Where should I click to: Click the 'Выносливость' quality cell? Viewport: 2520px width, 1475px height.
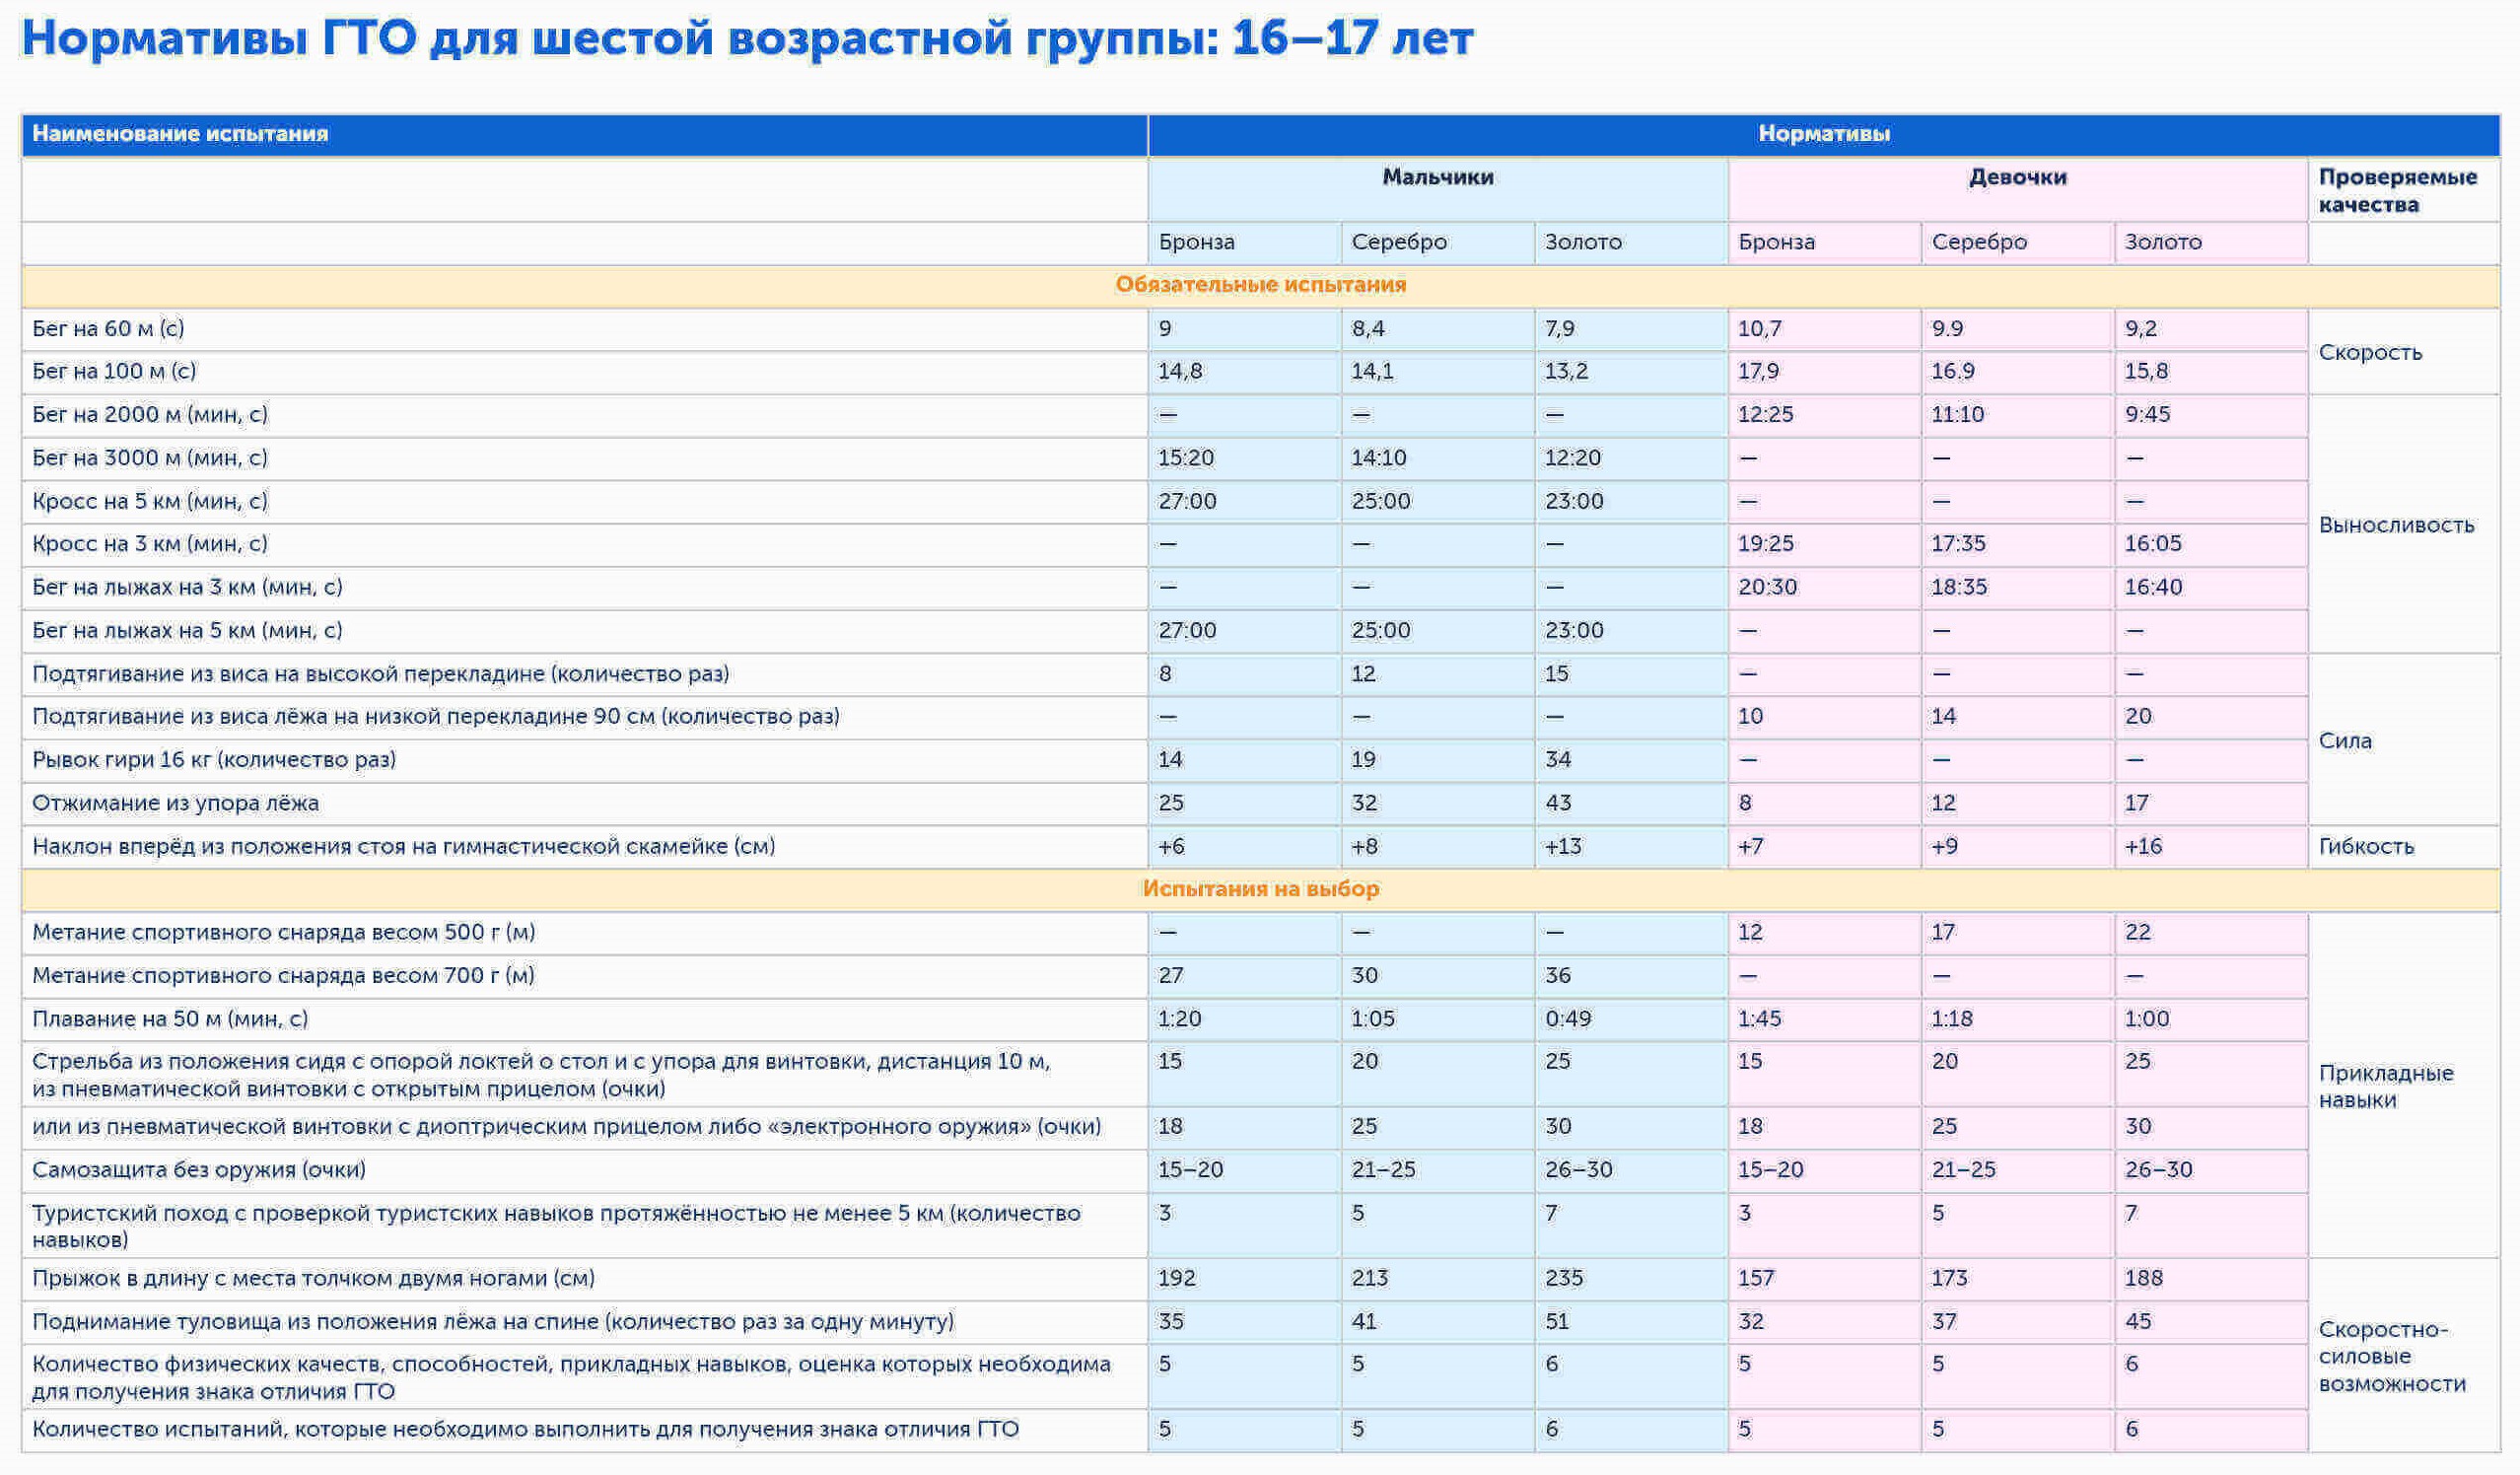tap(2395, 525)
